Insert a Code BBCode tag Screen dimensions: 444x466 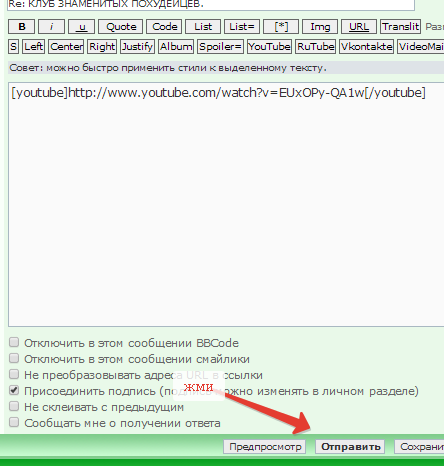[164, 26]
